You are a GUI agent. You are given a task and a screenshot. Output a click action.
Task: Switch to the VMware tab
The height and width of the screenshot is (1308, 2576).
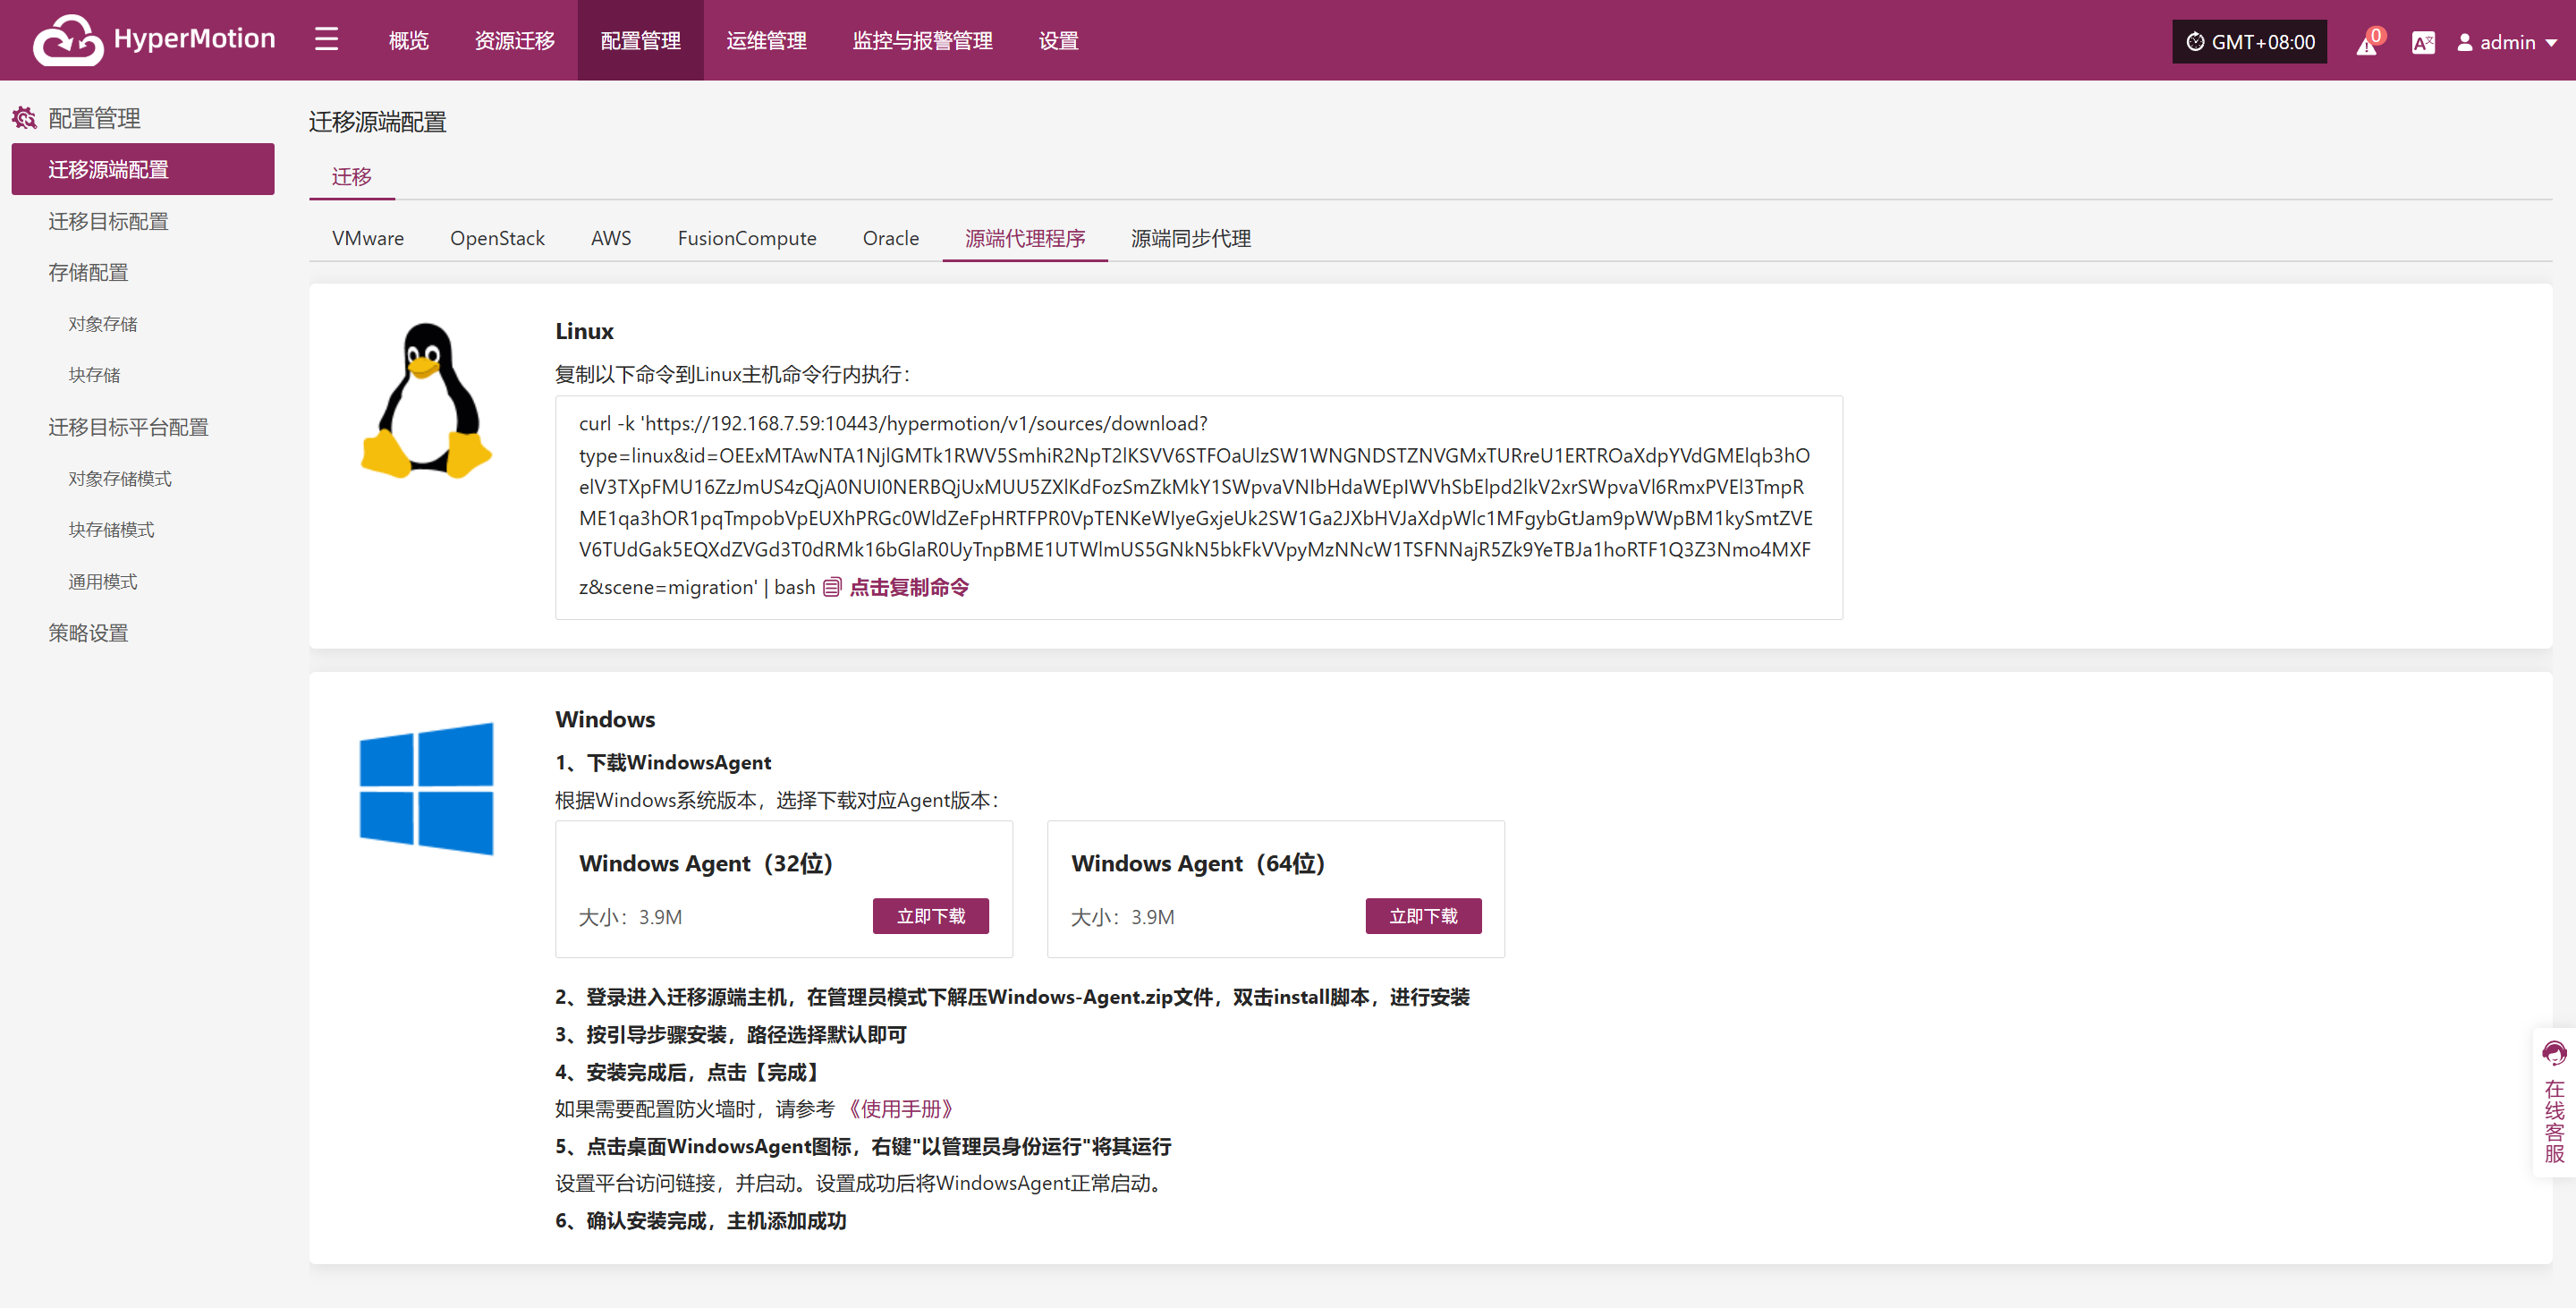tap(368, 238)
